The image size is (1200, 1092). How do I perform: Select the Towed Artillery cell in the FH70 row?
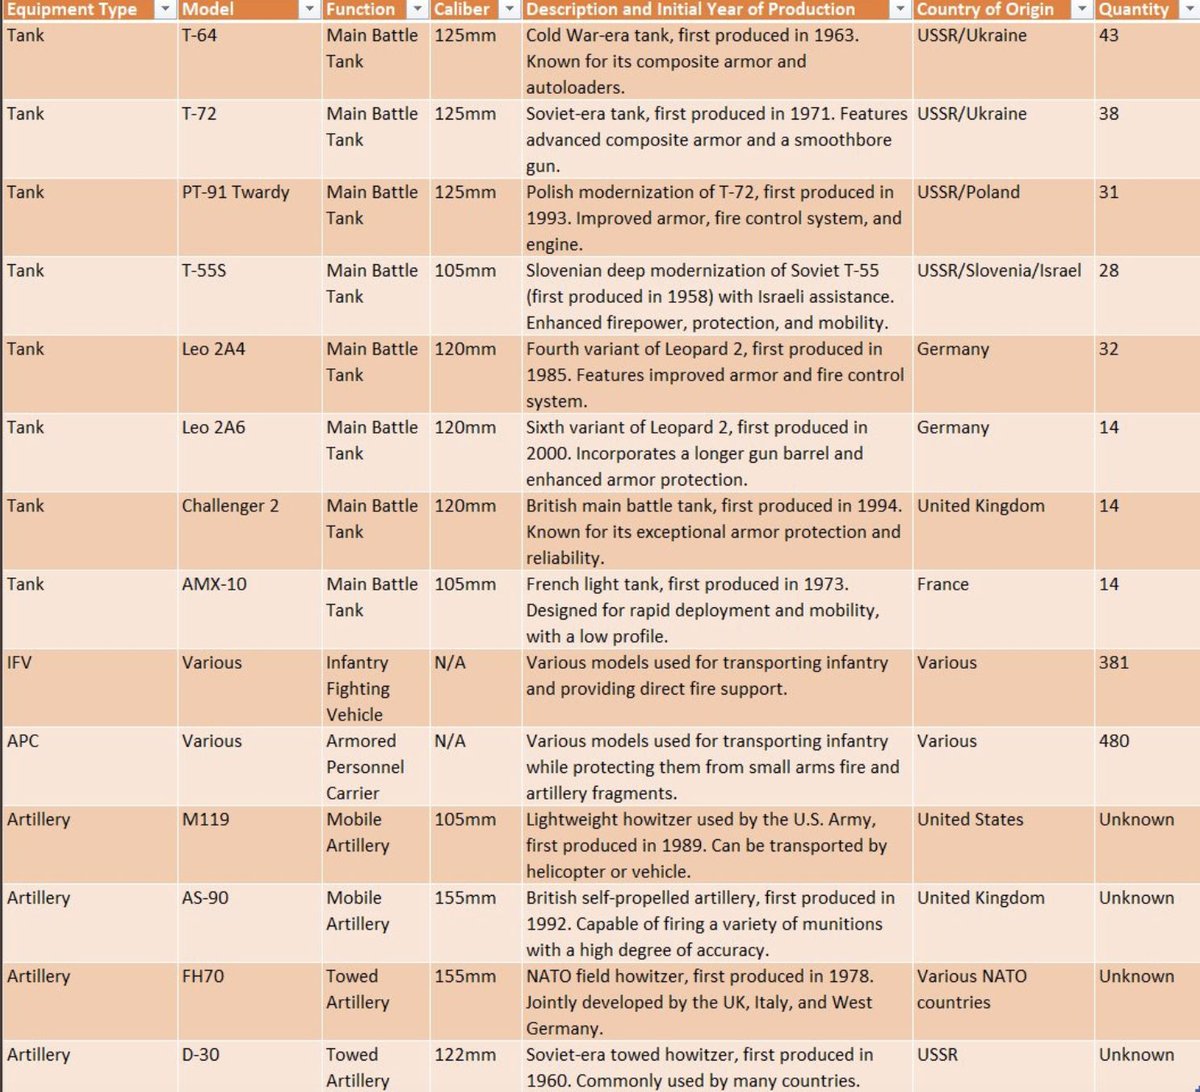[x=376, y=1002]
